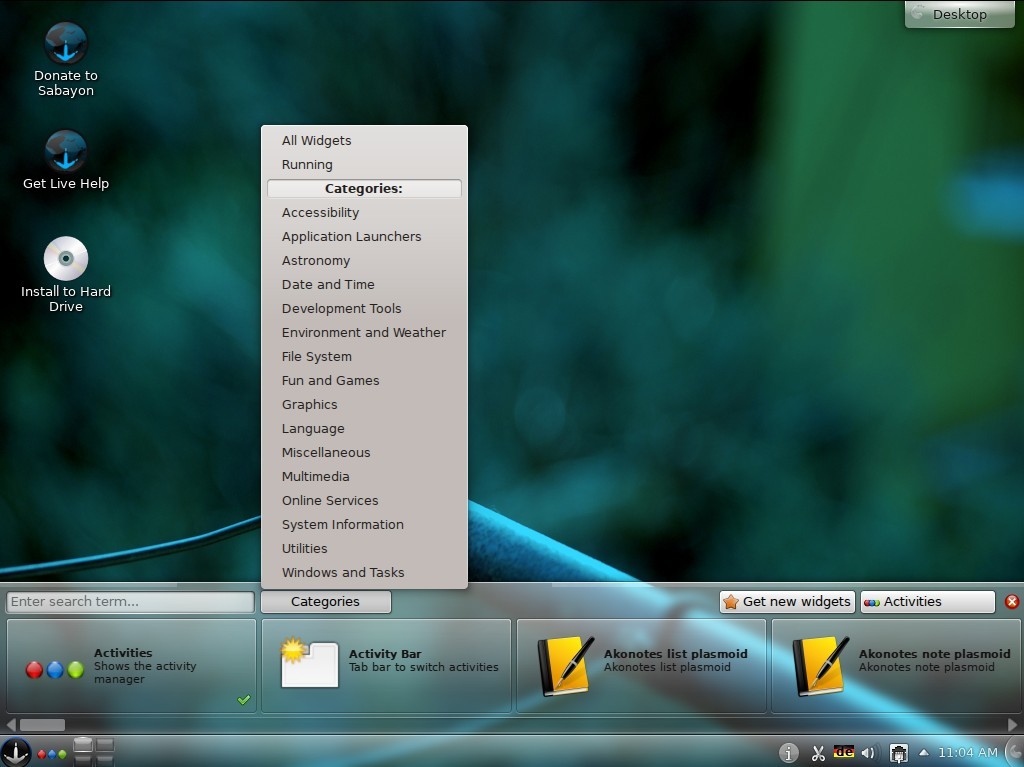Click the widget list scrollbar handle

[42, 725]
